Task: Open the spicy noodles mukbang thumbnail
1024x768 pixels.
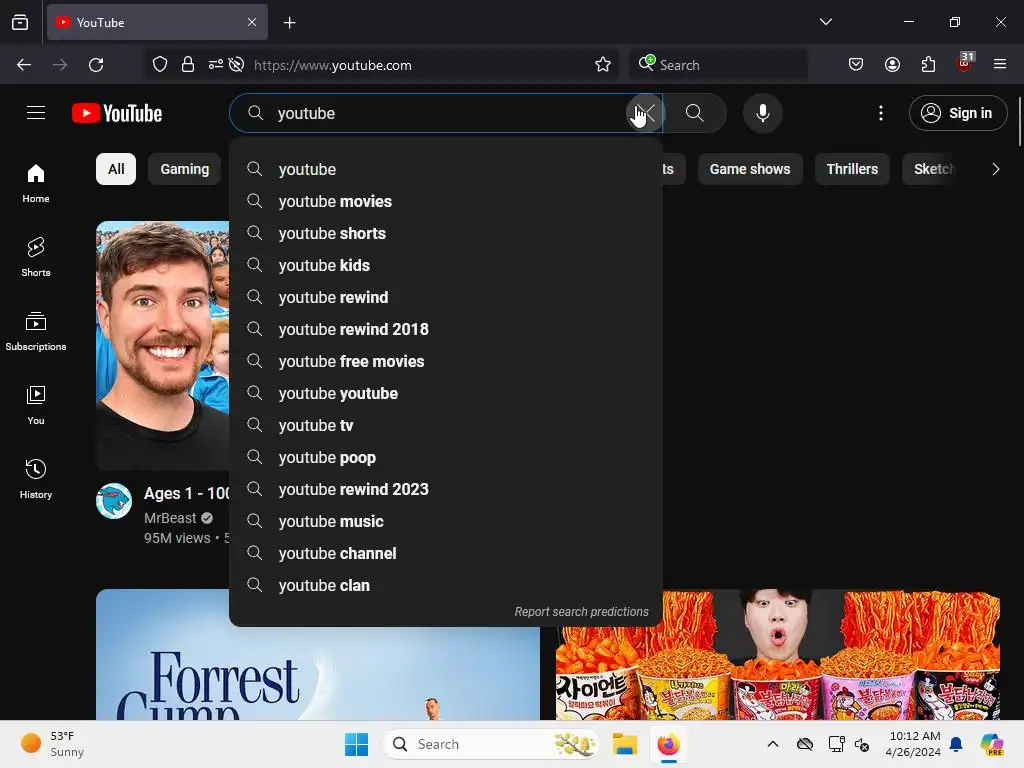Action: (x=777, y=654)
